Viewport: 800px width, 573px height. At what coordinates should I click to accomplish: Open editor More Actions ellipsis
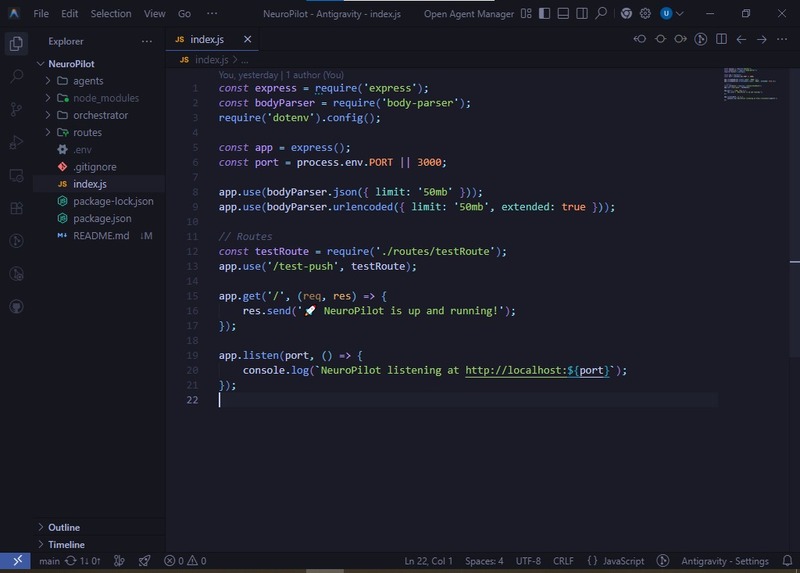pyautogui.click(x=782, y=39)
